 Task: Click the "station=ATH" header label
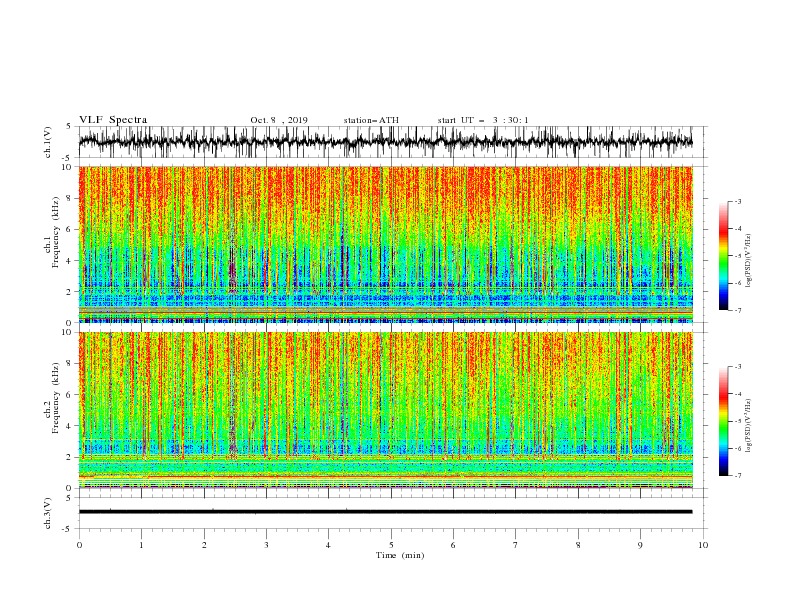tap(371, 120)
